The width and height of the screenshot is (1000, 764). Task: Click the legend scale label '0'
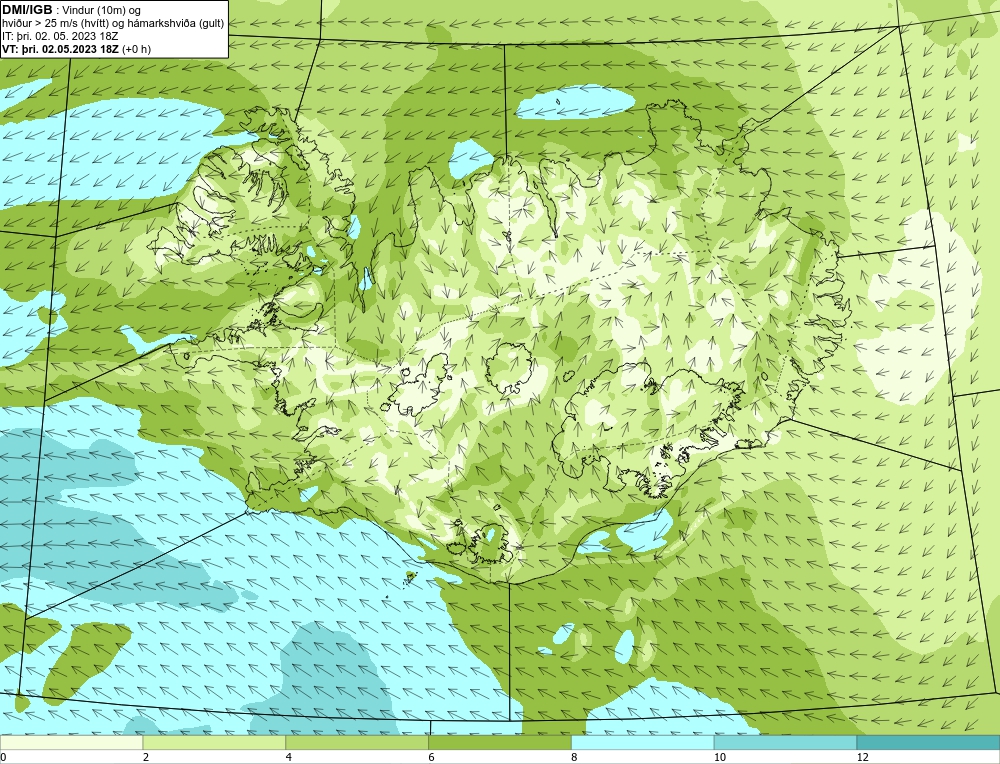coord(3,757)
